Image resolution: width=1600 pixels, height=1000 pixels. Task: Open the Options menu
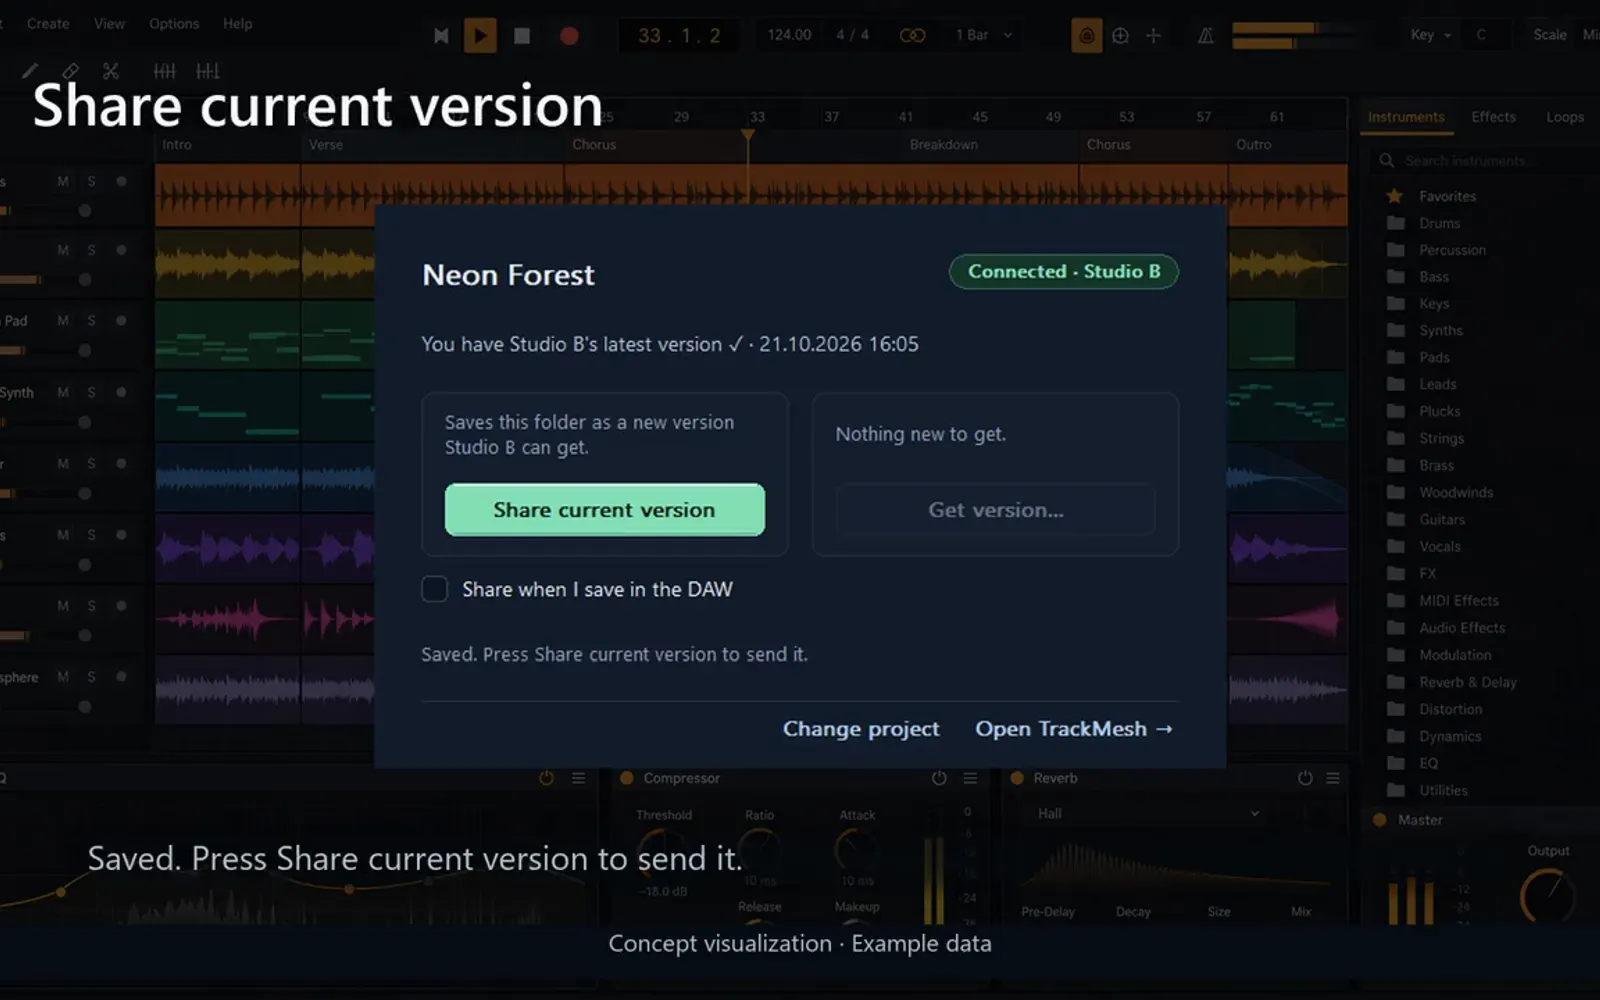(174, 24)
